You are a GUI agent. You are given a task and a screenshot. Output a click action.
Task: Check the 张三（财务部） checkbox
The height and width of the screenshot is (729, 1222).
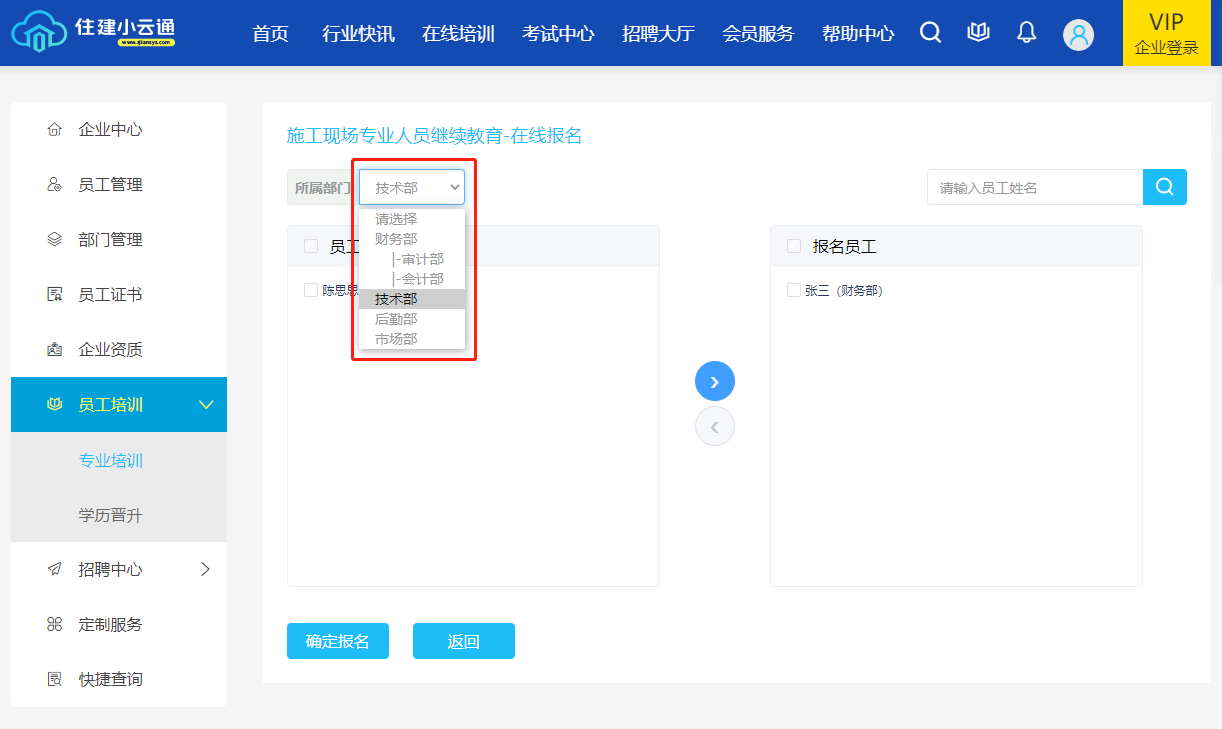coord(794,290)
